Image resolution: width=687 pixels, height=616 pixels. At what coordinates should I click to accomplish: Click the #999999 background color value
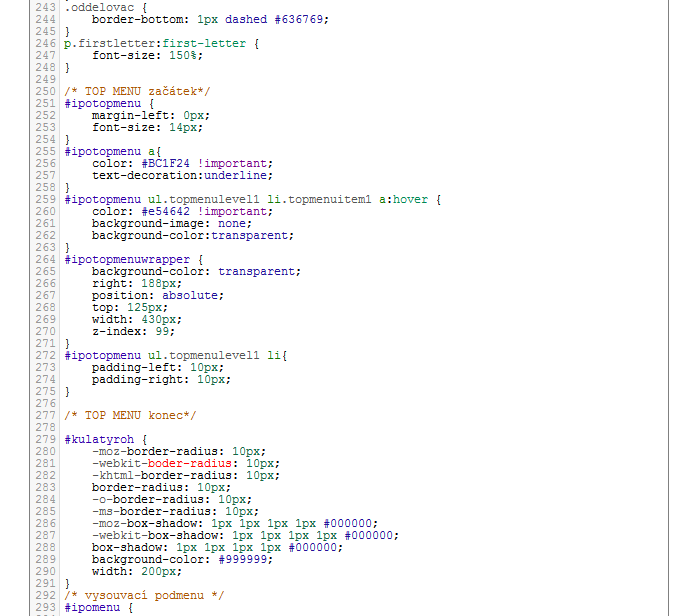(x=243, y=559)
